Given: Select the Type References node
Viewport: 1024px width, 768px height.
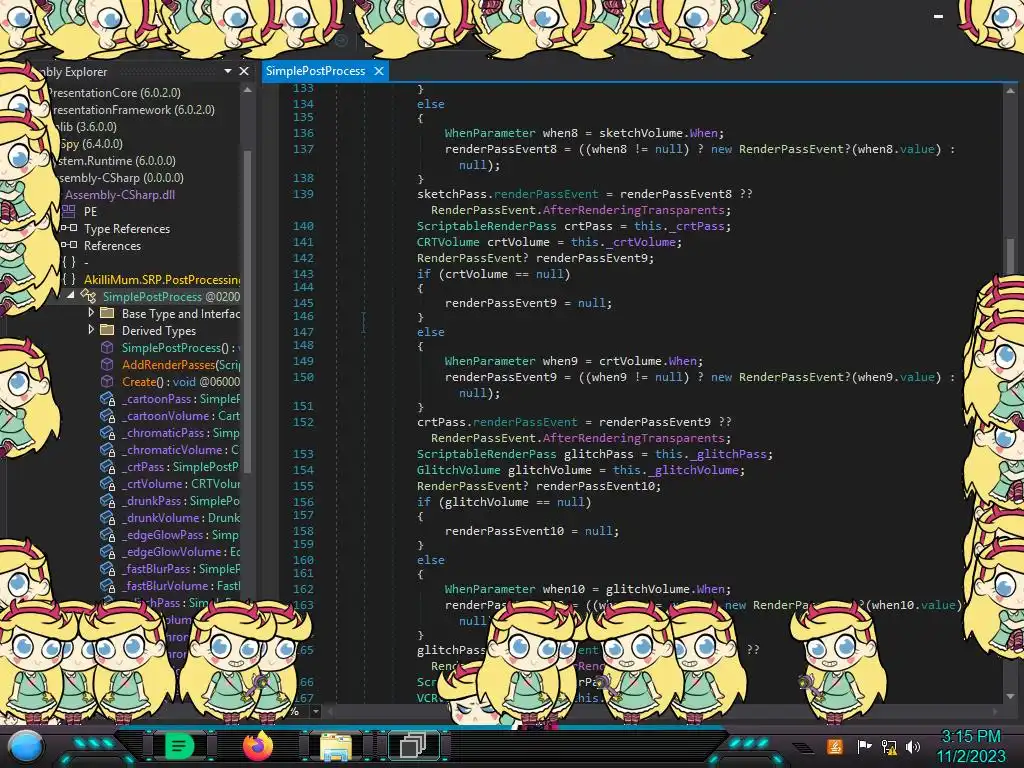Looking at the screenshot, I should pos(127,229).
